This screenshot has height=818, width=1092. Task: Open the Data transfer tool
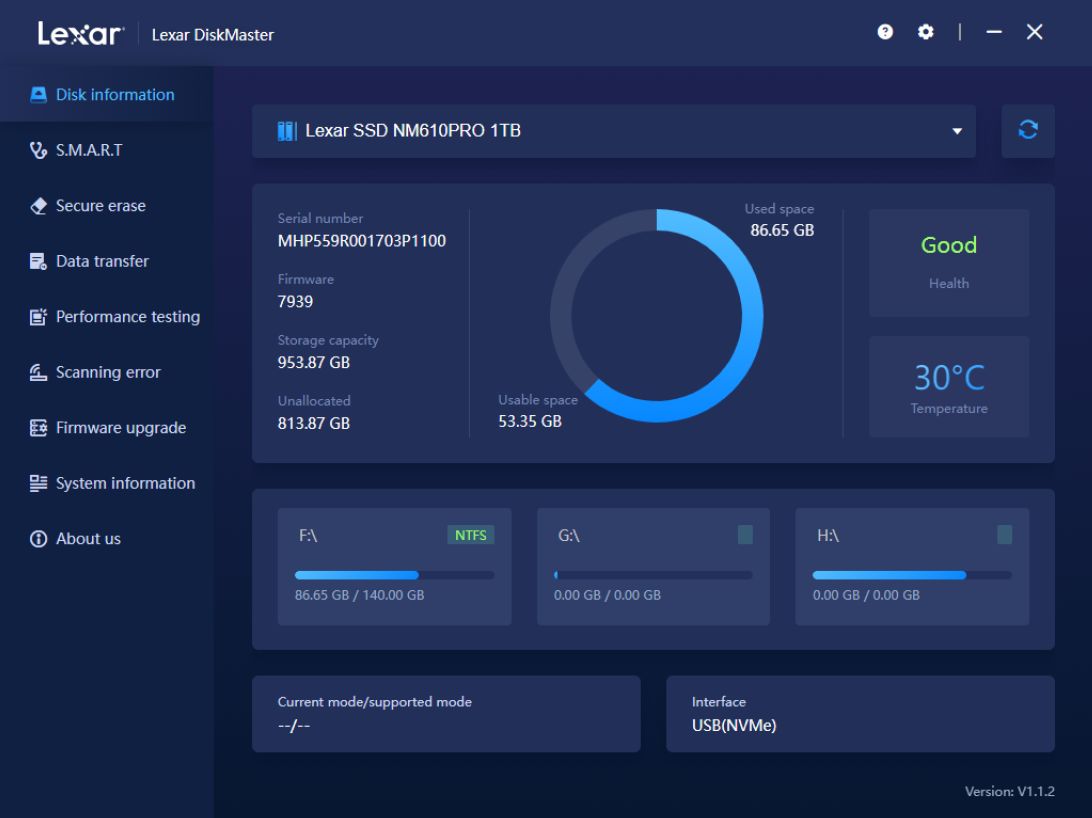tap(37, 261)
